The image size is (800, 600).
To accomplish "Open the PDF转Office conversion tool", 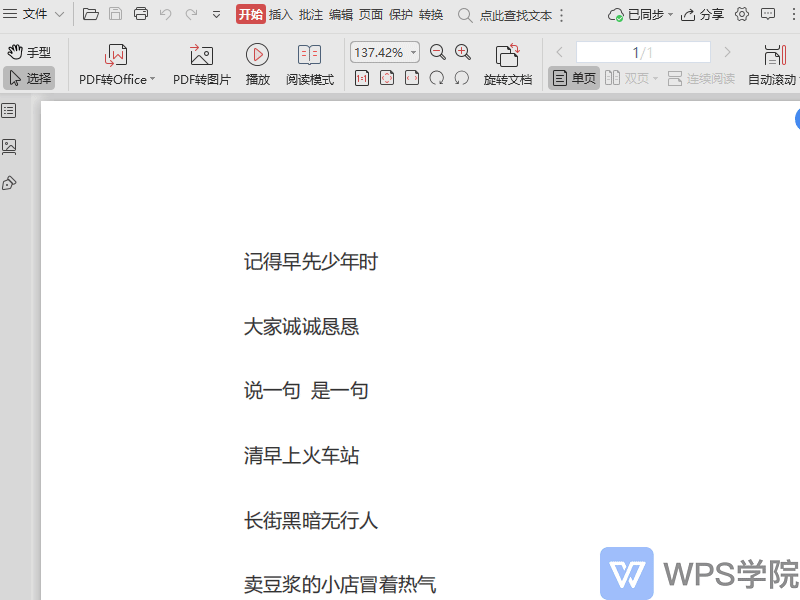I will (x=110, y=62).
